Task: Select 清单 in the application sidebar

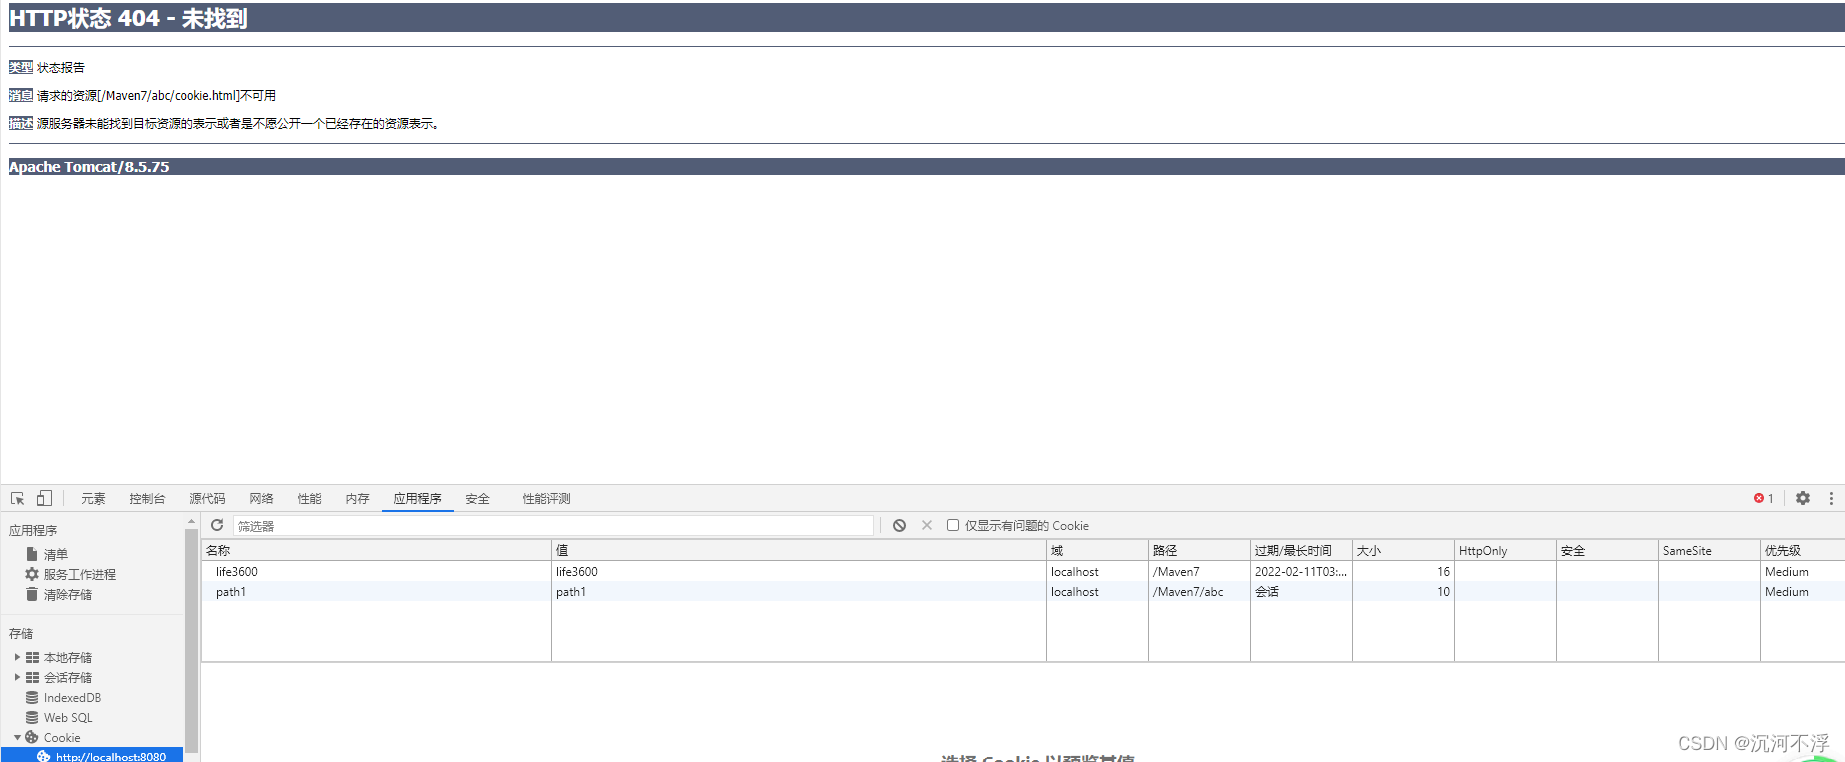Action: (x=56, y=554)
